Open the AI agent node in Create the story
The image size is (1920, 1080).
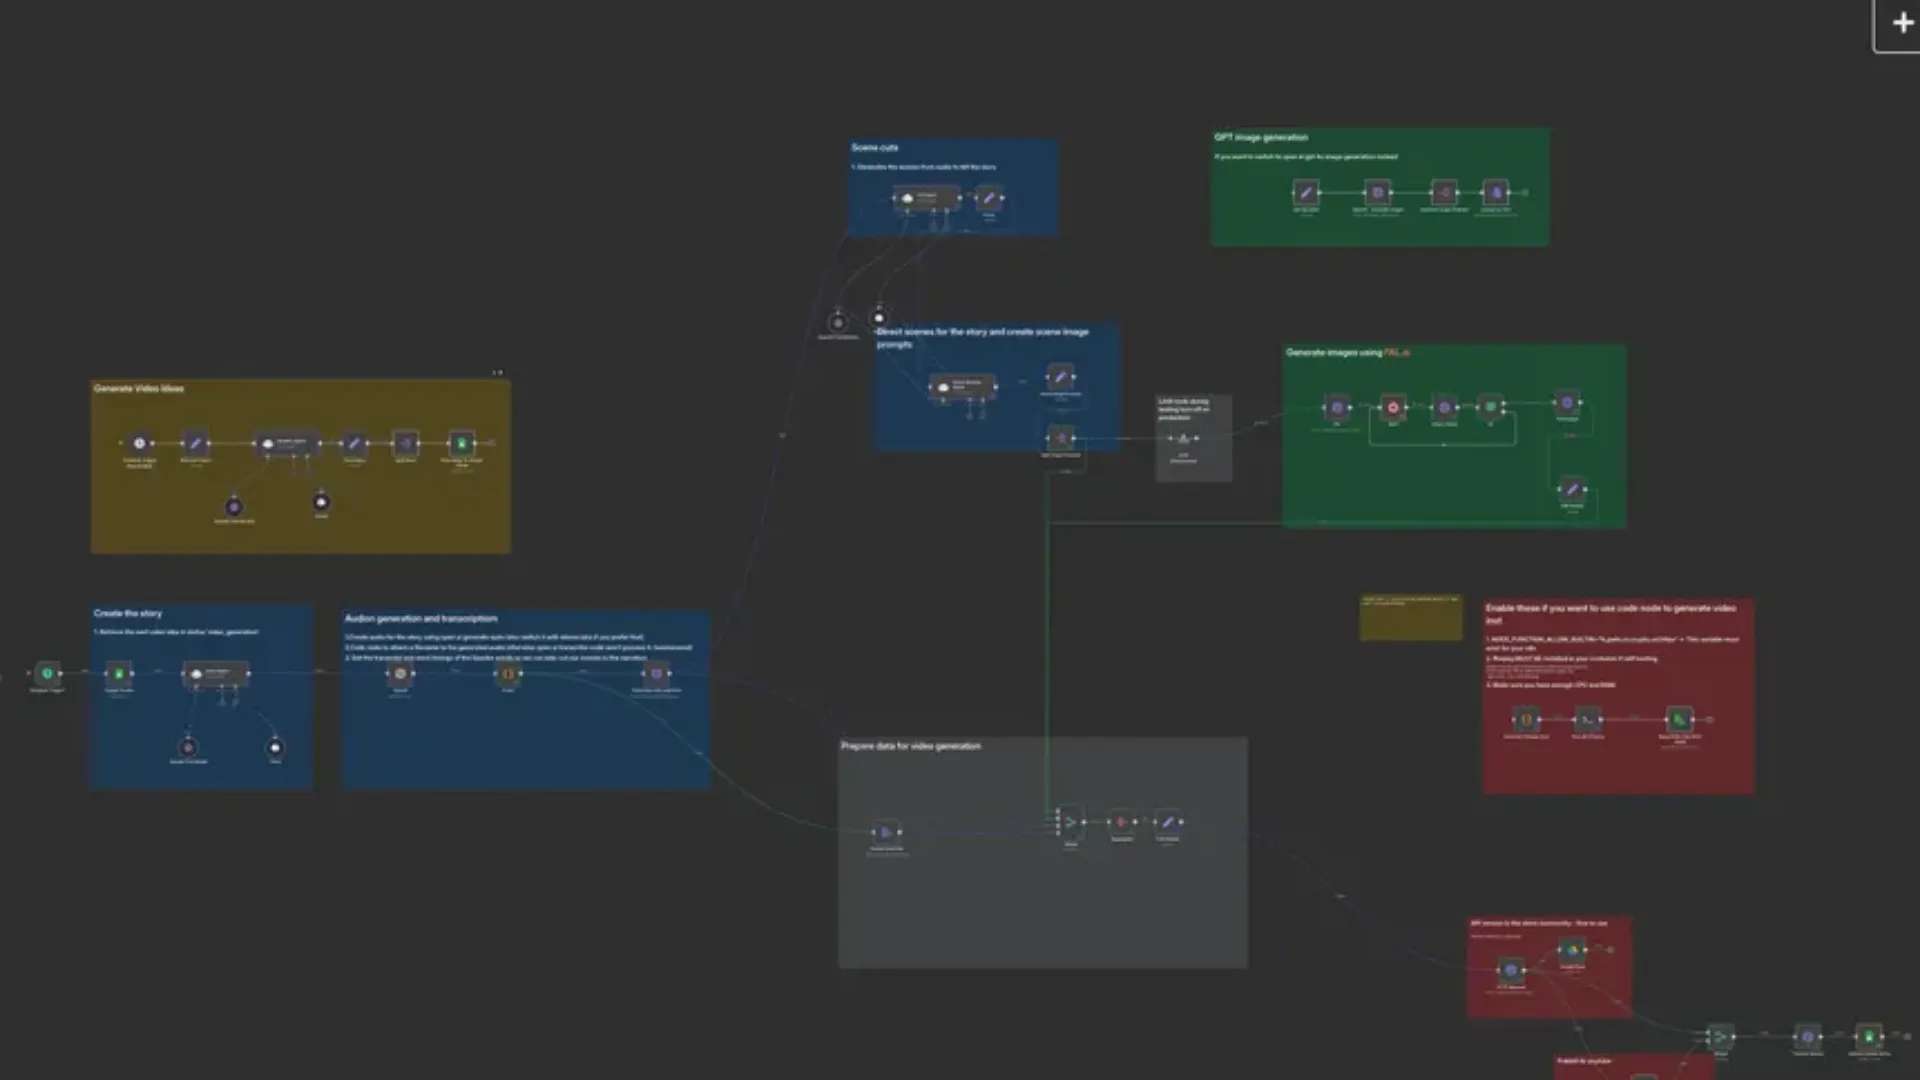216,674
